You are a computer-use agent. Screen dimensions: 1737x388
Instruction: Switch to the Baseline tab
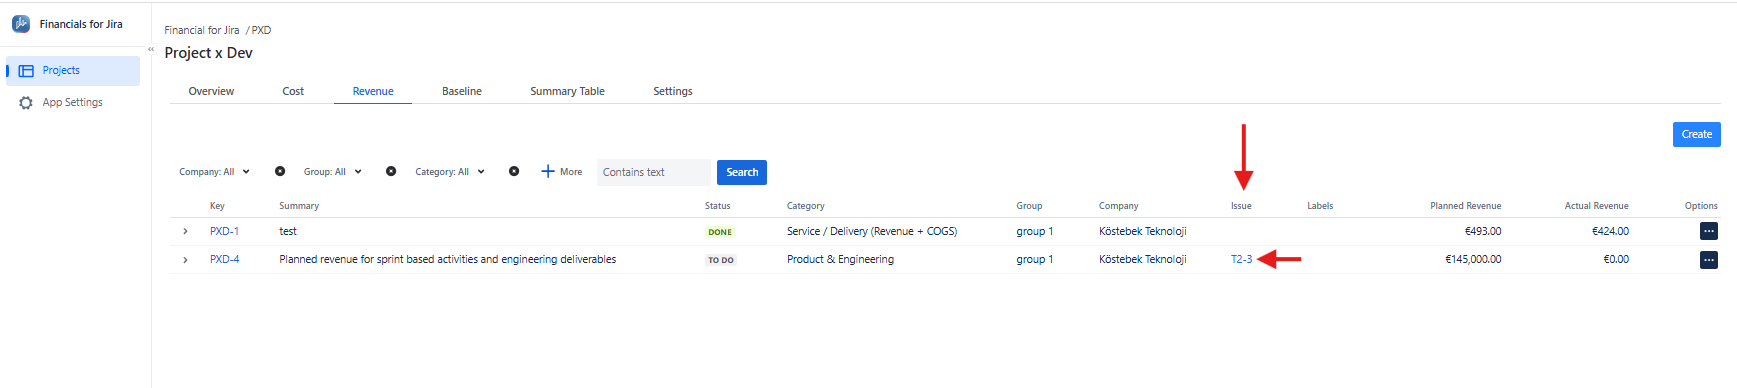click(462, 91)
